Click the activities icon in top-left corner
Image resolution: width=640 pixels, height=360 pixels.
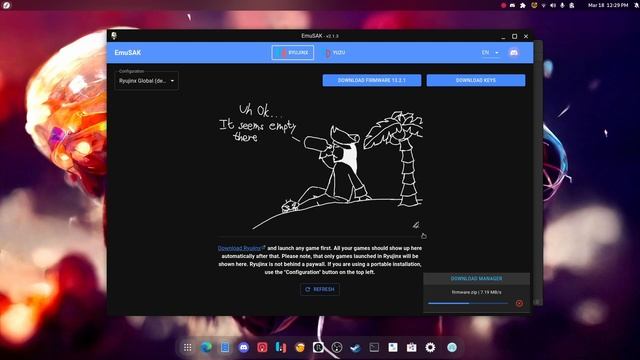point(6,5)
